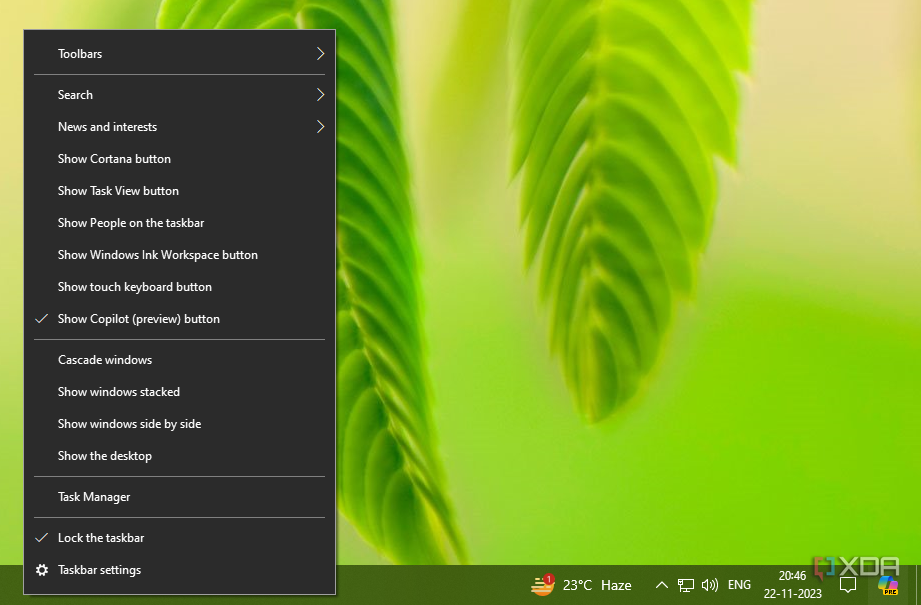Click the ENG language indicator
The image size is (921, 605).
pyautogui.click(x=739, y=585)
